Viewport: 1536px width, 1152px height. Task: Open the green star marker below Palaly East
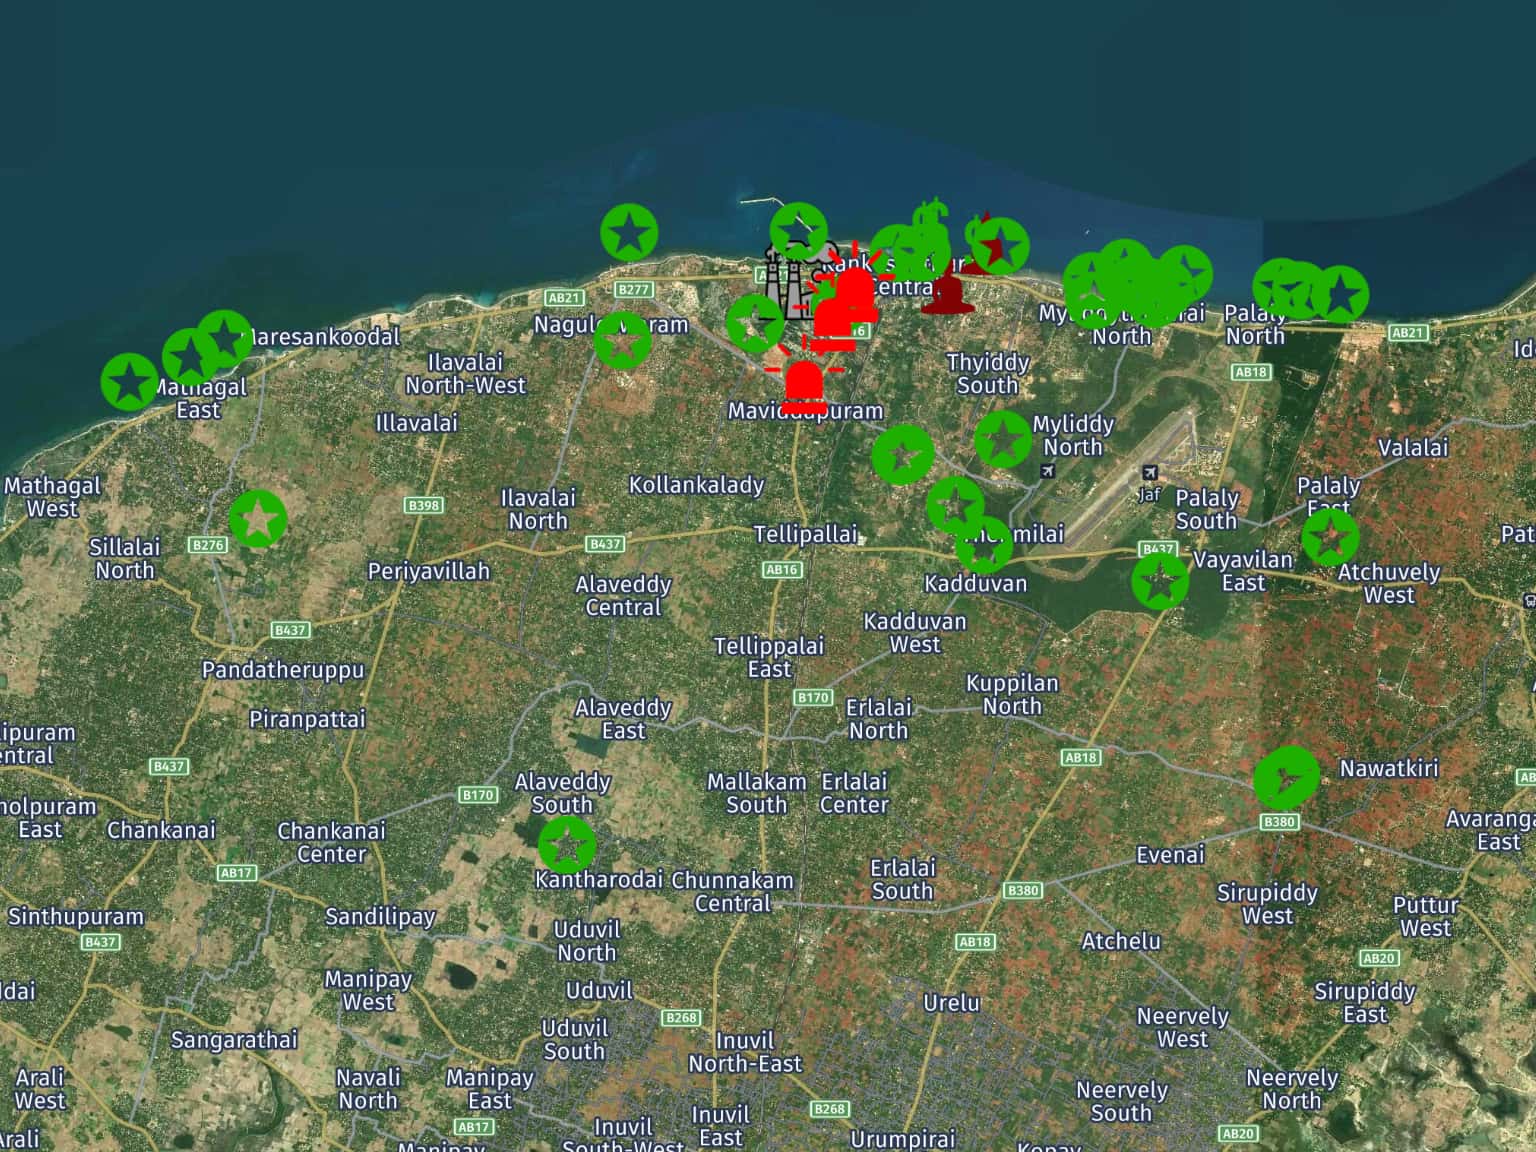point(1329,537)
